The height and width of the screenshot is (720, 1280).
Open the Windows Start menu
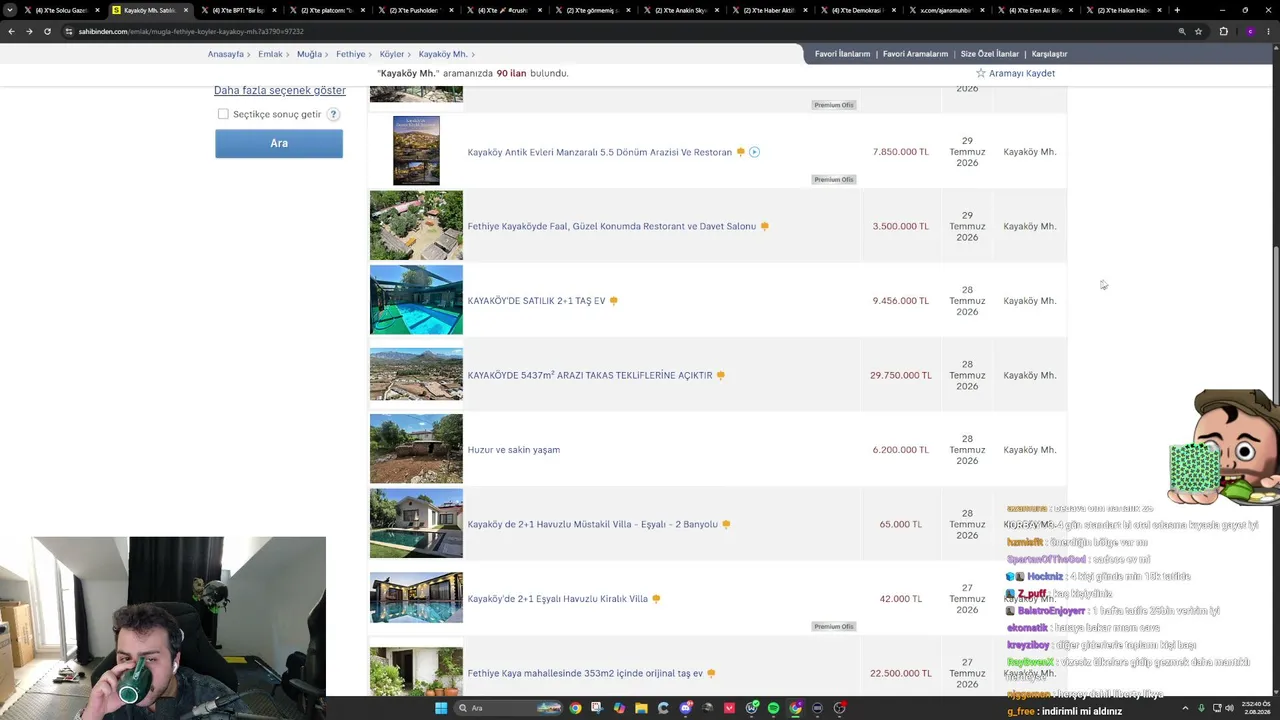pos(441,708)
